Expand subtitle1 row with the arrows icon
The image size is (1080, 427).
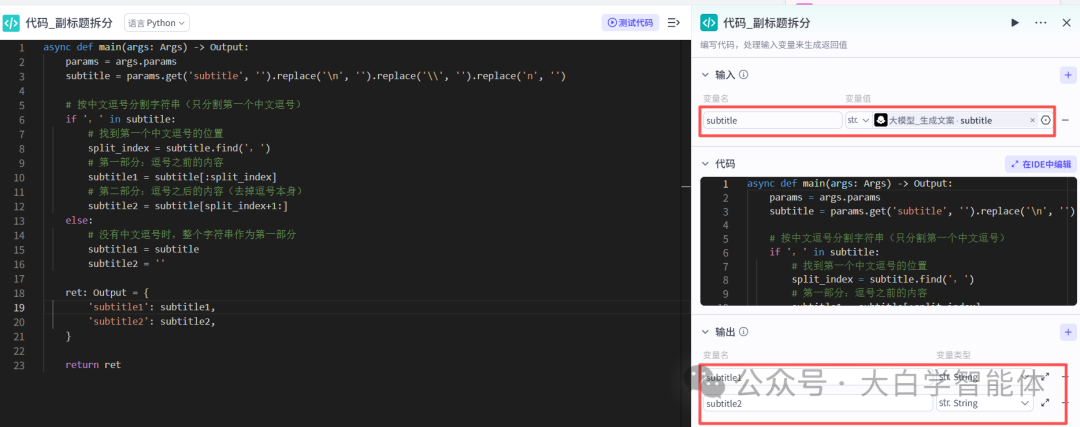(x=1046, y=377)
